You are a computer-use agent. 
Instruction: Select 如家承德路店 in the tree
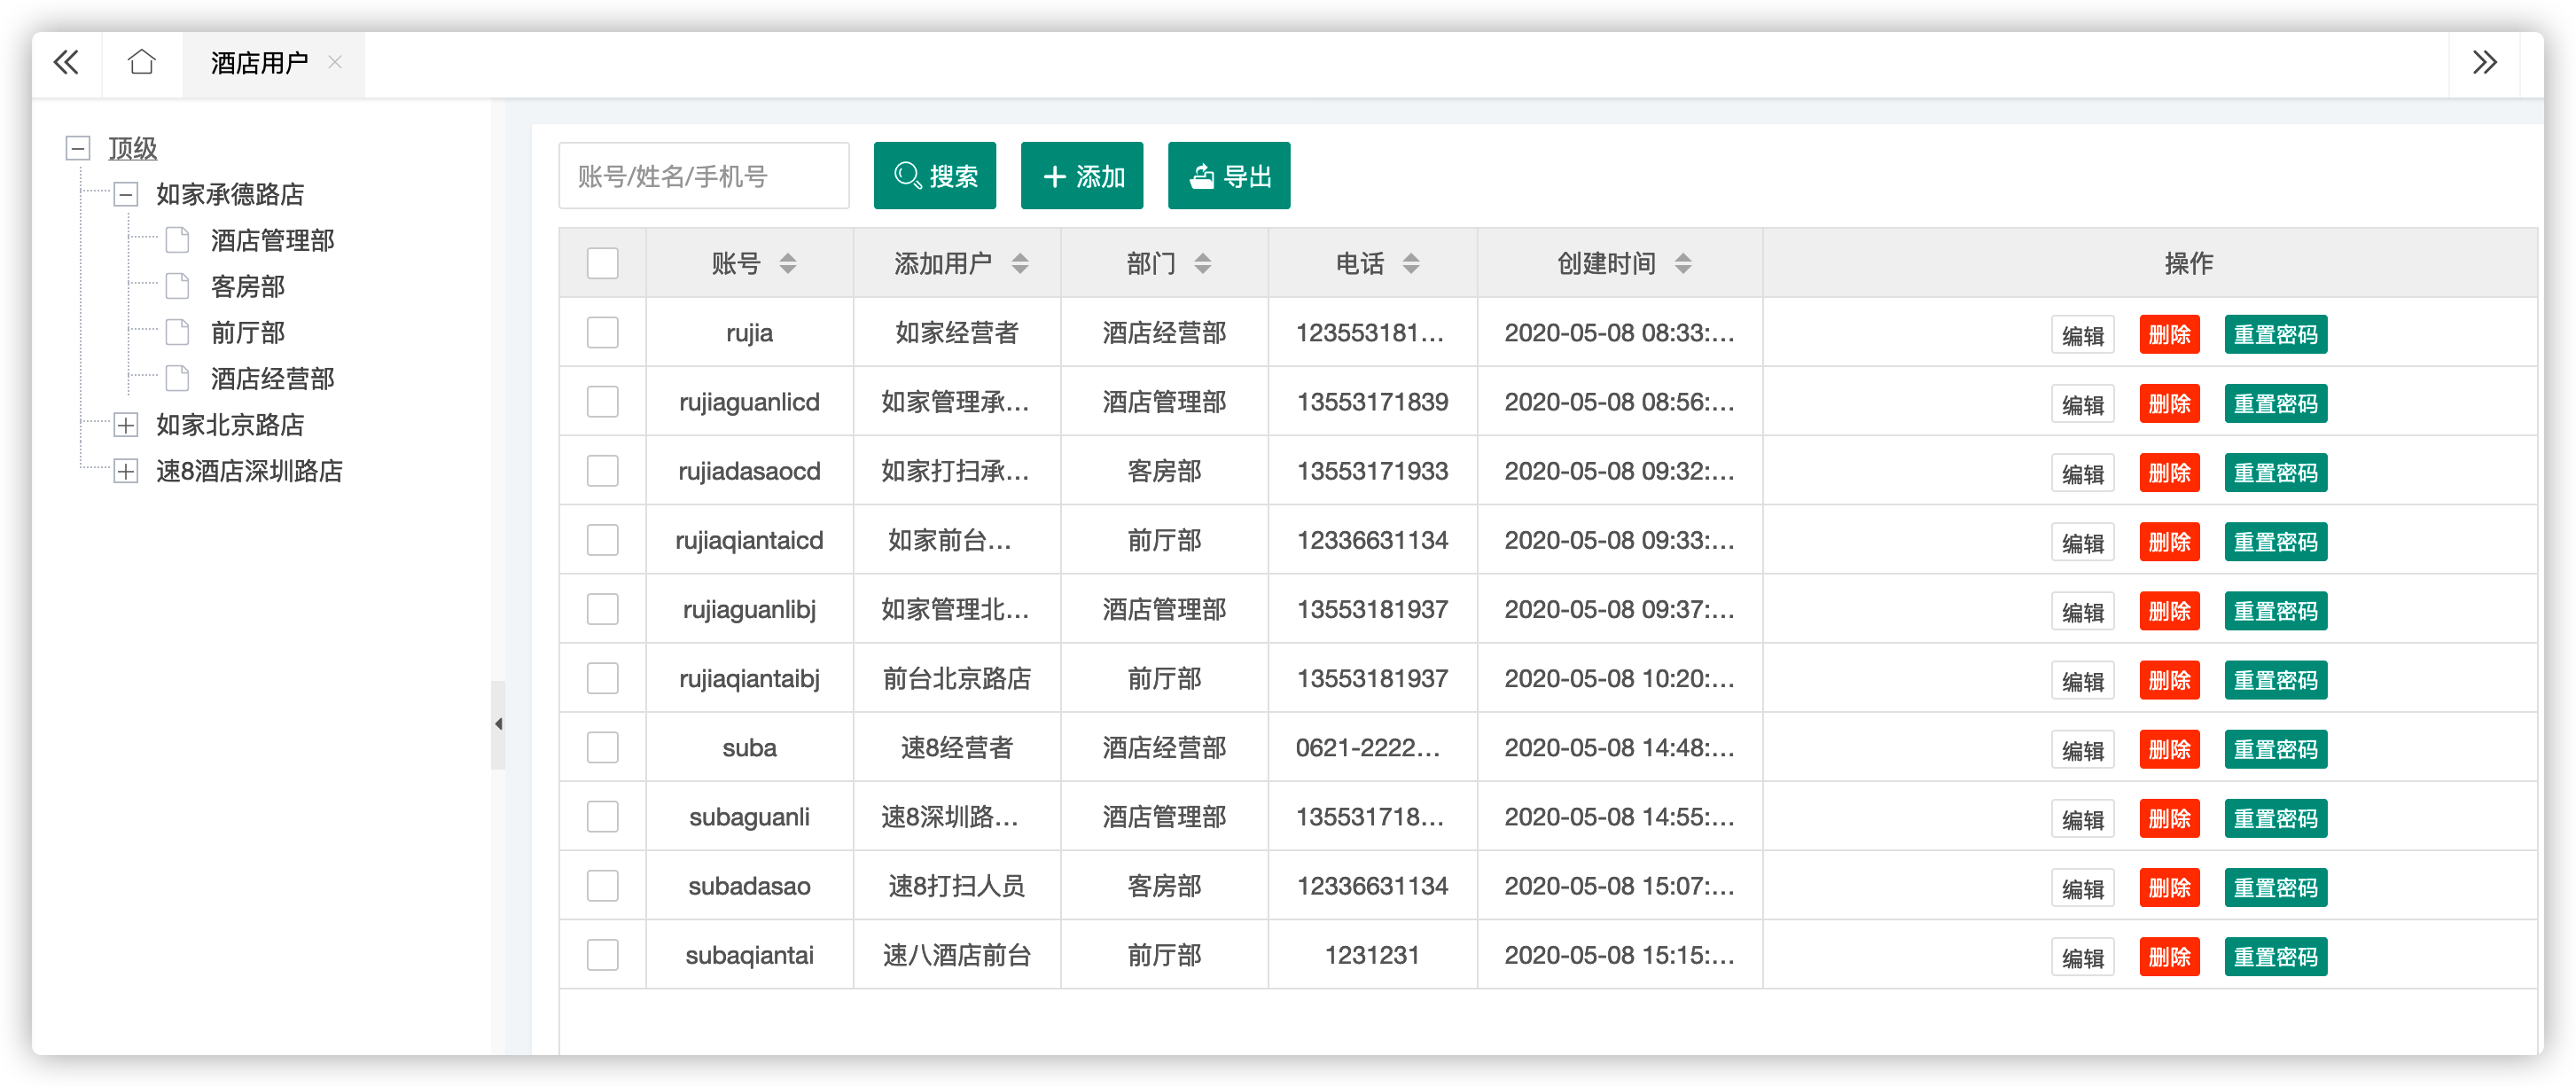(230, 194)
